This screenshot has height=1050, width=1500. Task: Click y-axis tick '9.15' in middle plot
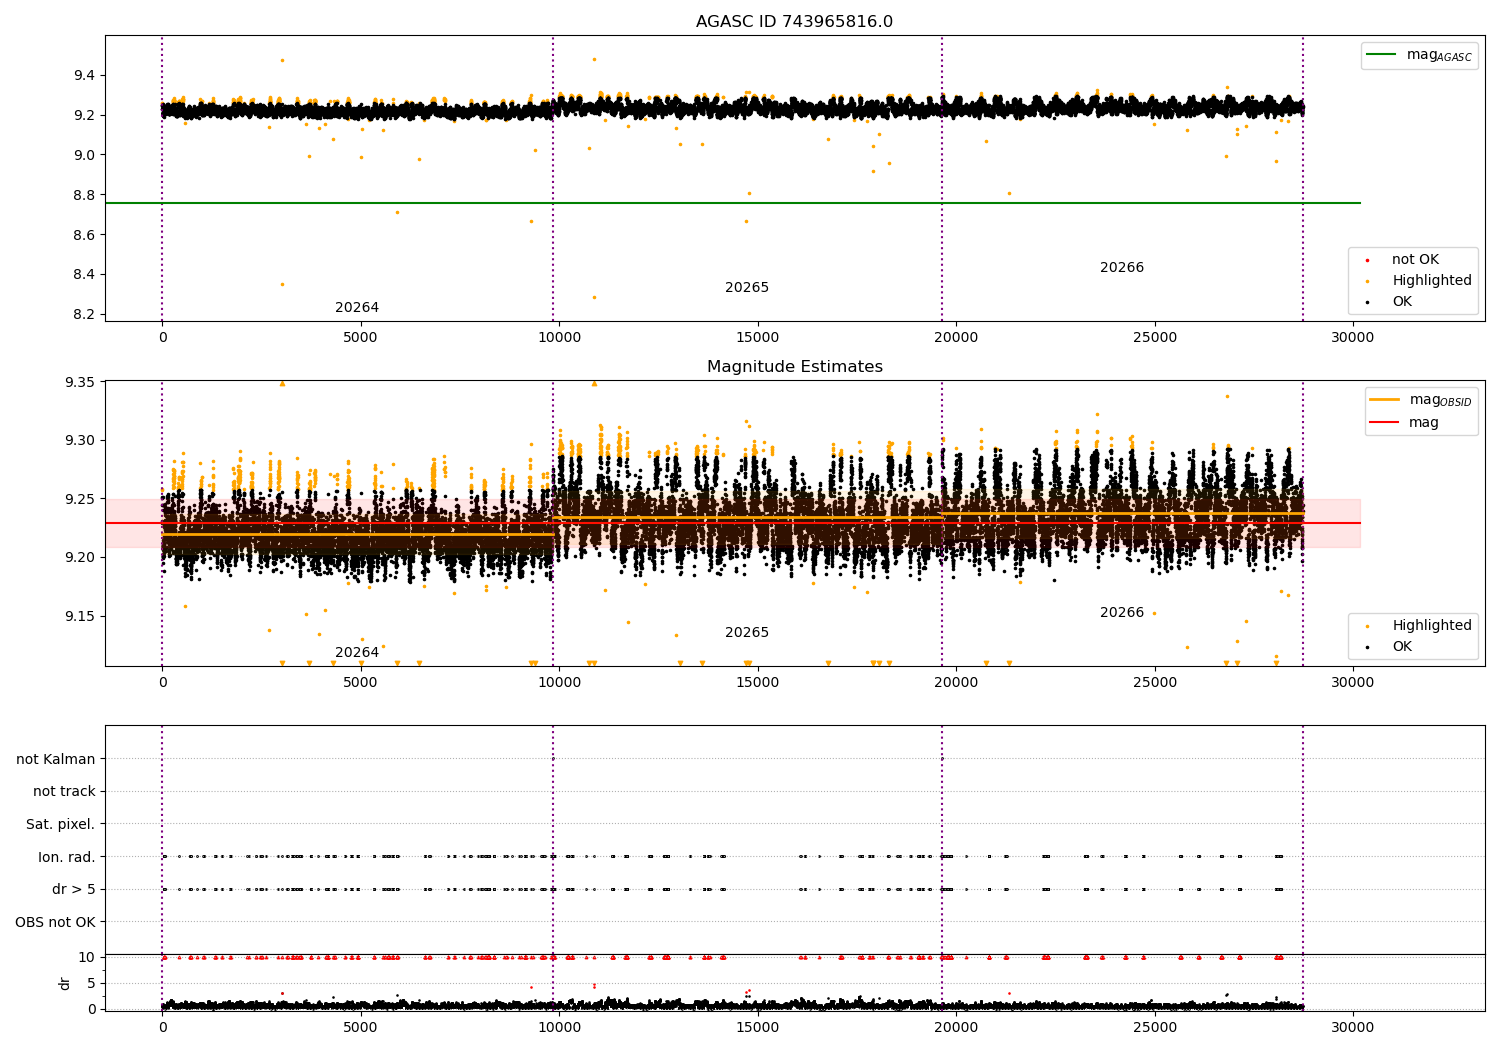[80, 617]
